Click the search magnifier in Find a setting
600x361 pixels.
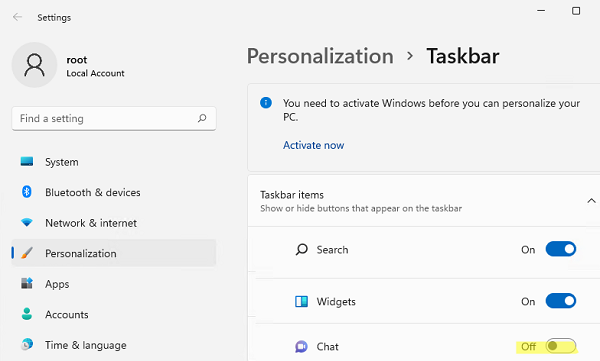(x=202, y=118)
